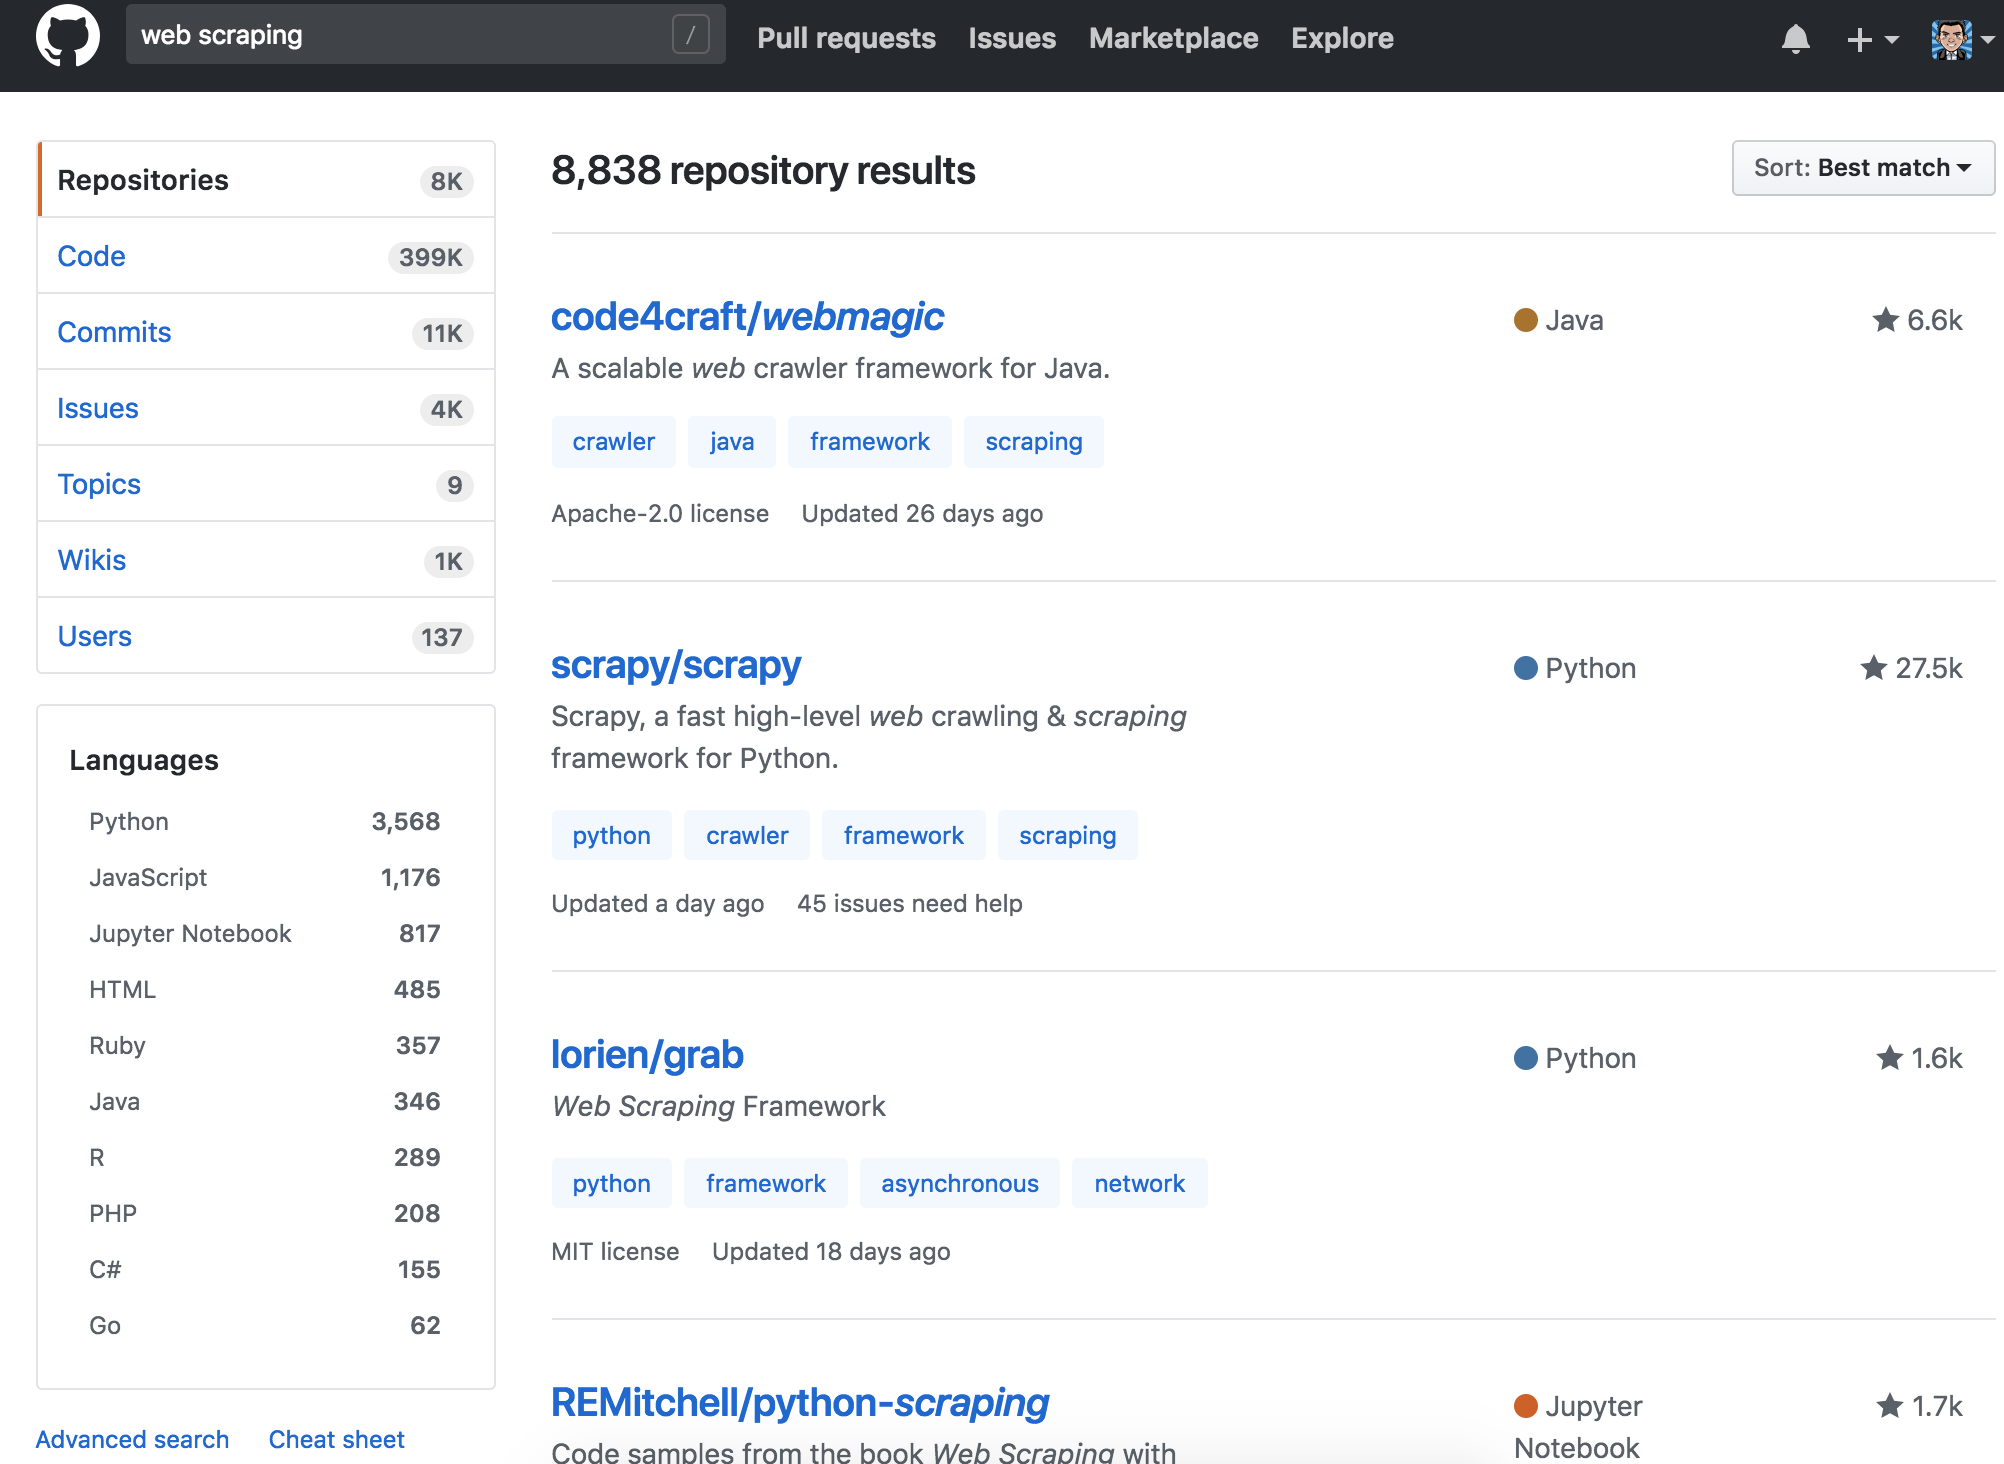Click the web scraping search field

coord(400,35)
